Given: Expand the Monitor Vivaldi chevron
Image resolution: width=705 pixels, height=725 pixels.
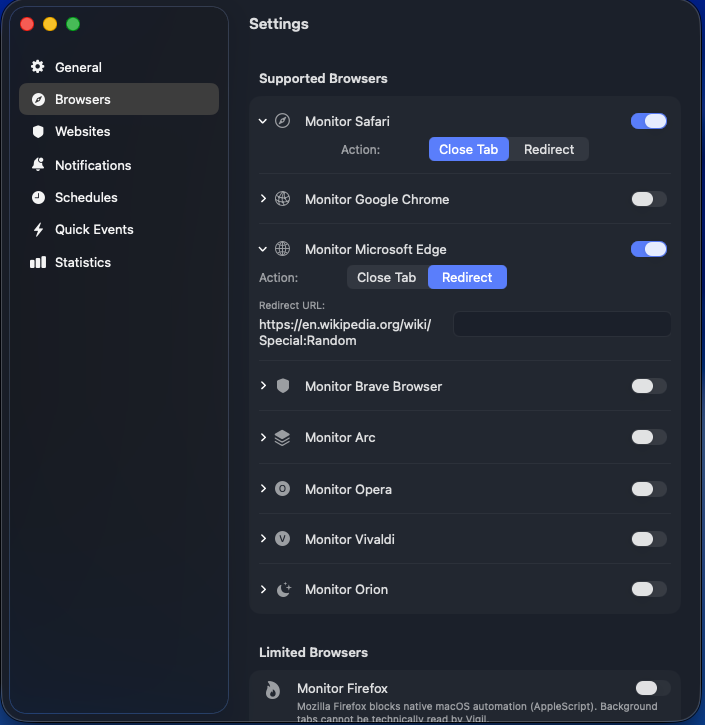Looking at the screenshot, I should (x=263, y=539).
